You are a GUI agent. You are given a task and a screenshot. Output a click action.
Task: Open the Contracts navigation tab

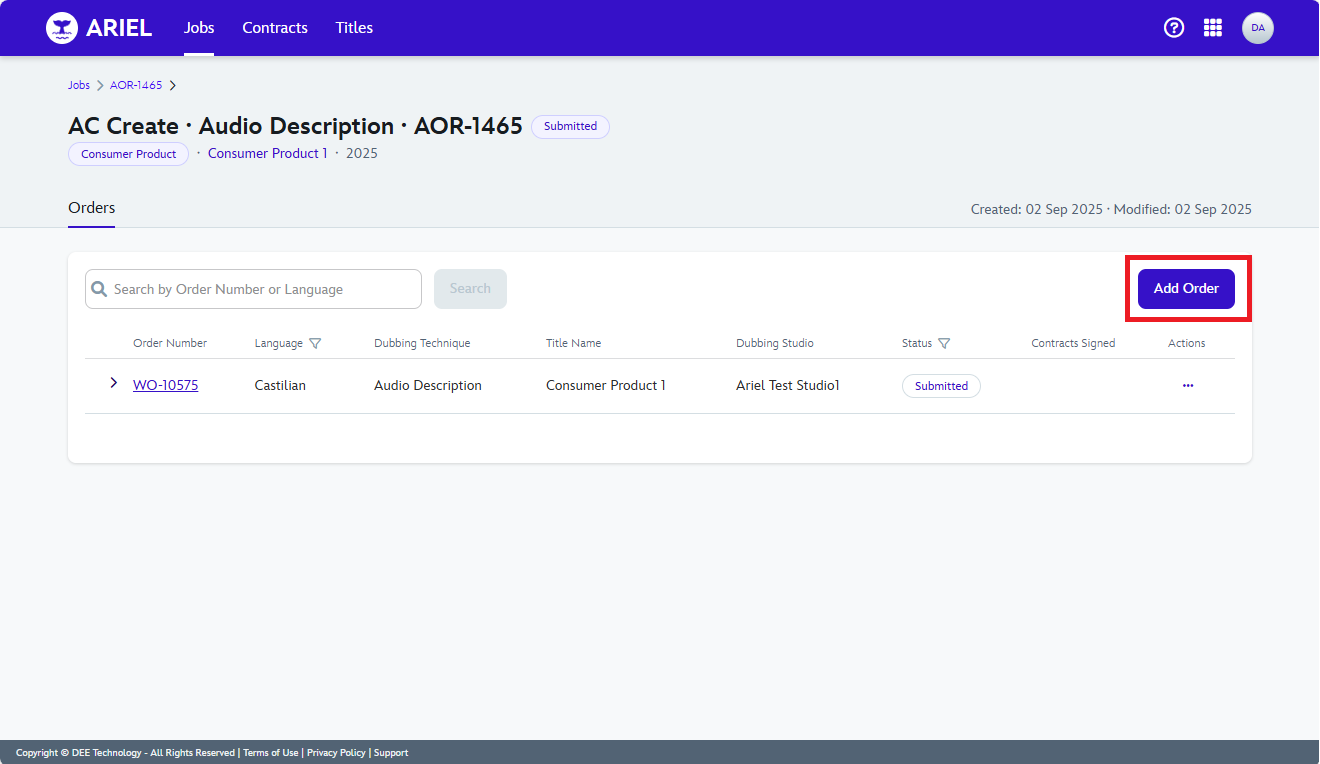275,28
